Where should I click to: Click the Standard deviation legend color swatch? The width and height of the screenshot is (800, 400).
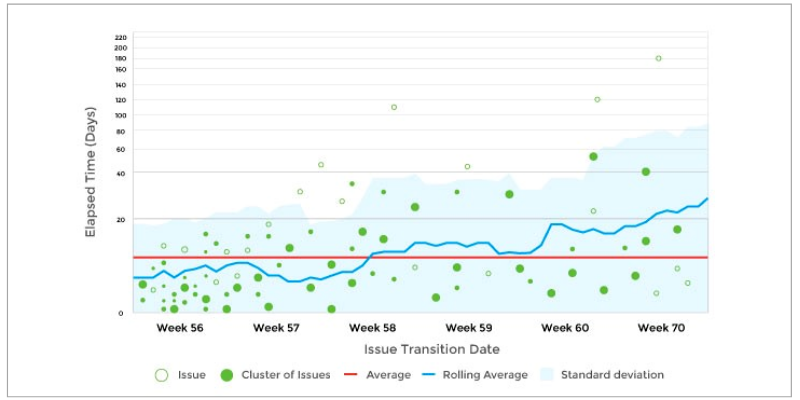[x=546, y=375]
